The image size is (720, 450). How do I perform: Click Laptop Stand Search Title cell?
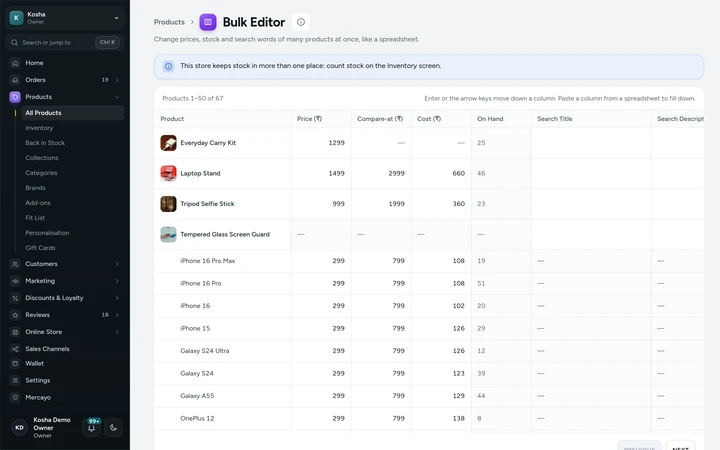pyautogui.click(x=591, y=173)
